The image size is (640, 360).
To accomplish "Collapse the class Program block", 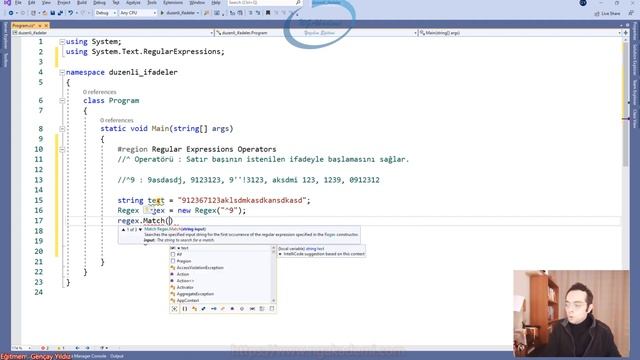I will coord(62,100).
